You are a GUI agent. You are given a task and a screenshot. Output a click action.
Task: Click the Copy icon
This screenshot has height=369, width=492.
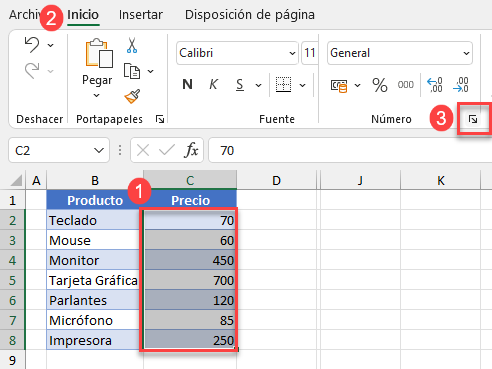132,71
